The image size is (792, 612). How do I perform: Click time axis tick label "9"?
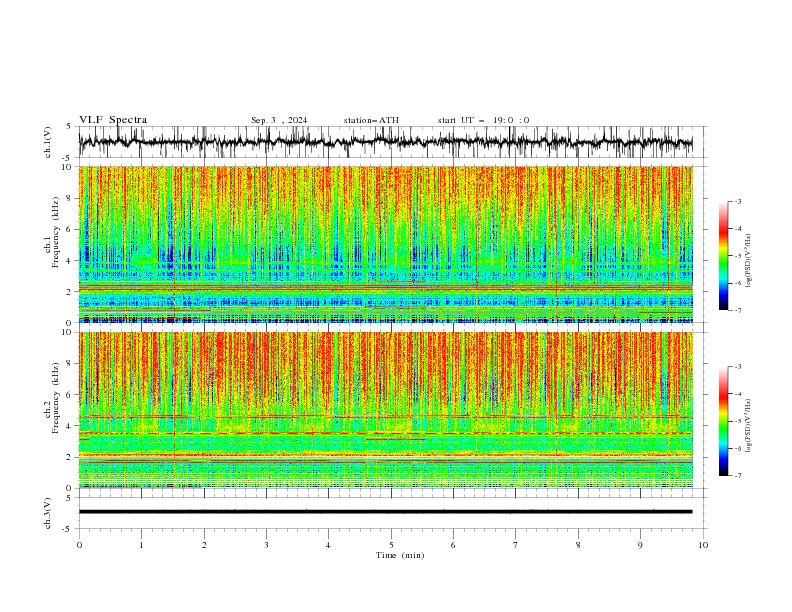coord(640,545)
